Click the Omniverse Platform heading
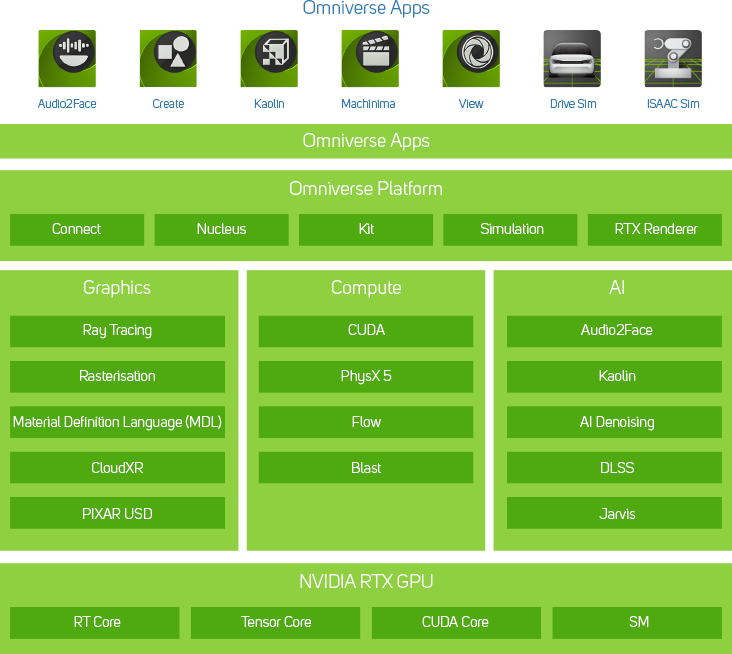The image size is (732, 654). (x=366, y=189)
